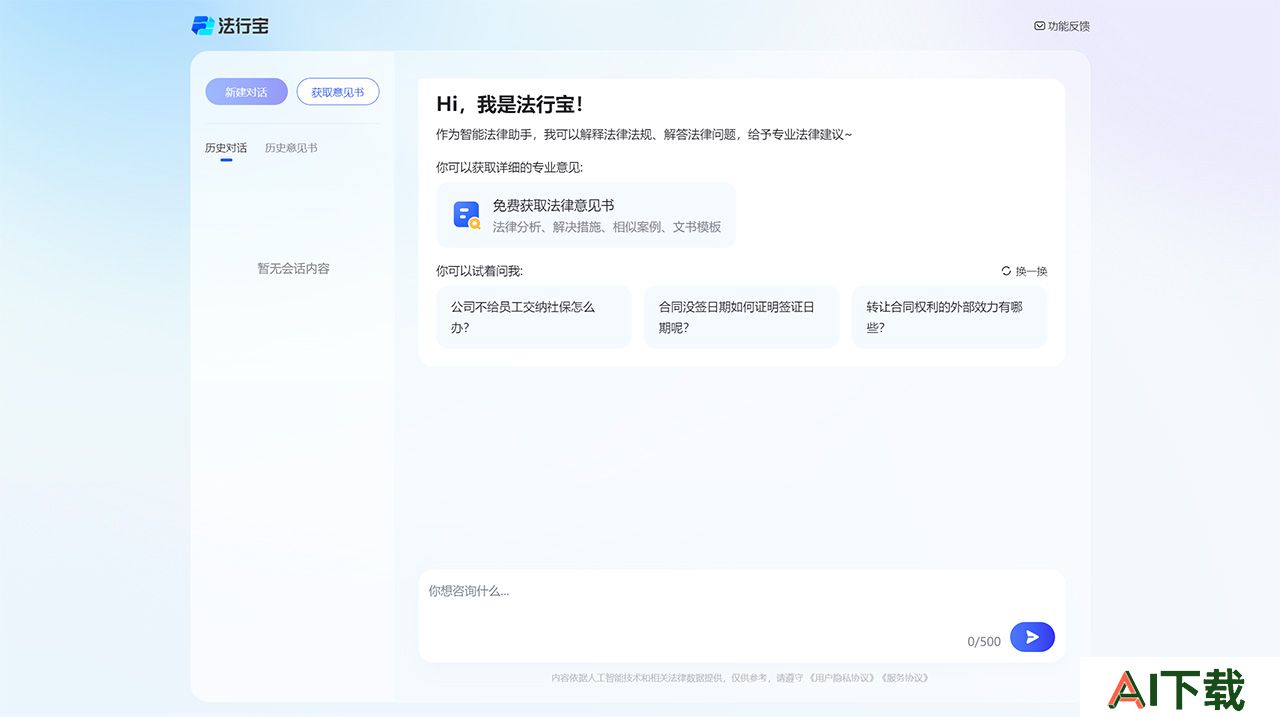
Task: Click the Hi，我是法行宝 heading
Action: point(510,104)
